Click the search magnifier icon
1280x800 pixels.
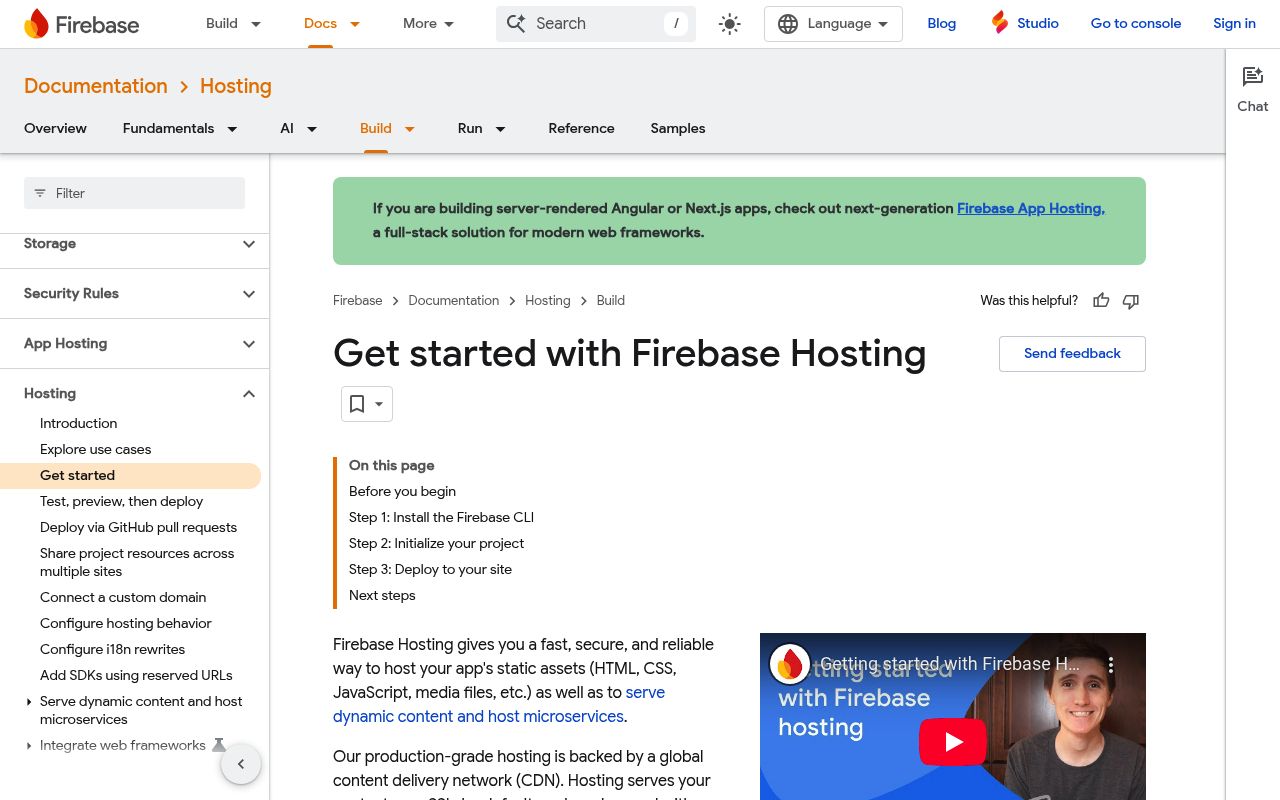pos(517,23)
